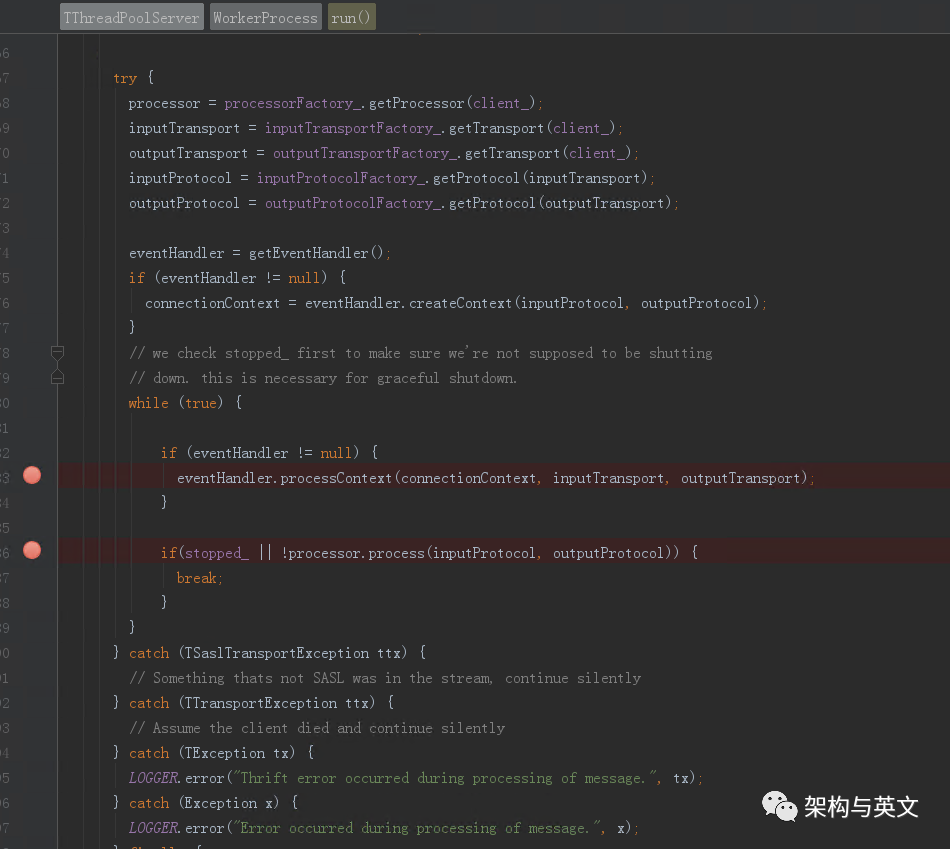Click 'outputTransportFactory_' field reference

(x=365, y=153)
